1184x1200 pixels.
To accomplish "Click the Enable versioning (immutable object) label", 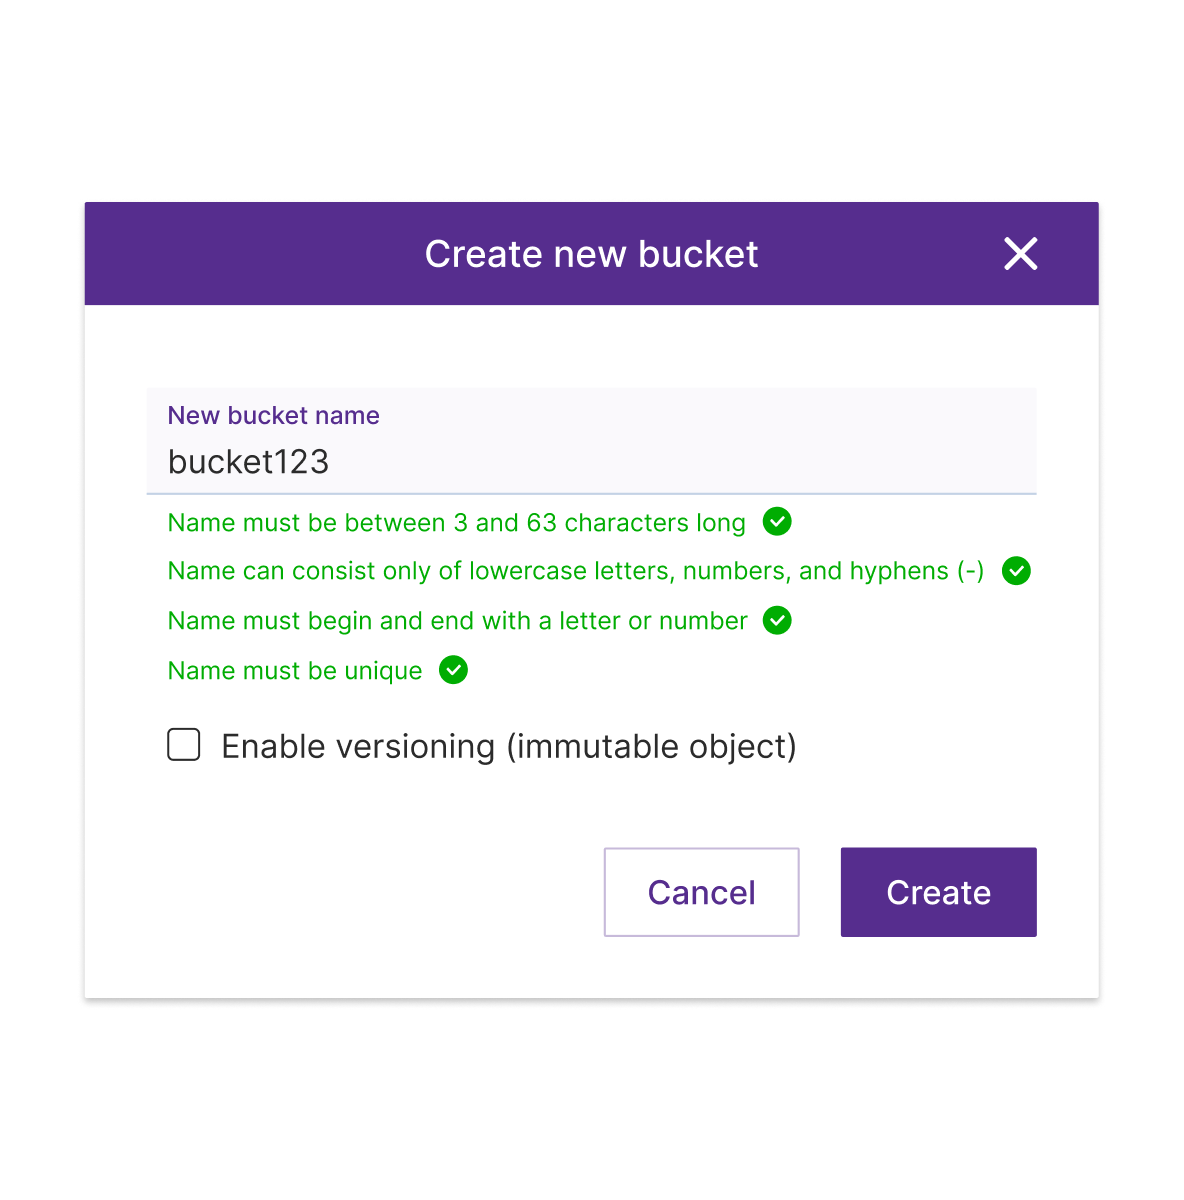I will [509, 747].
